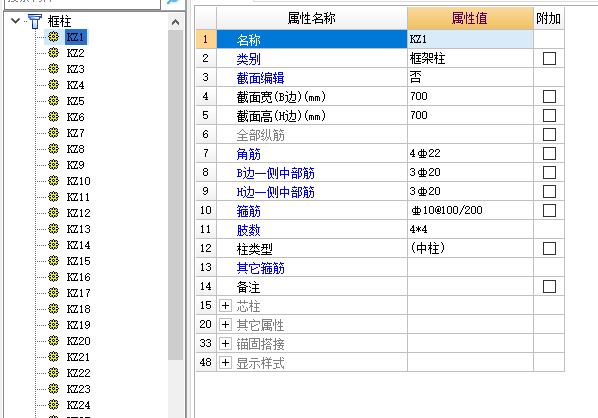Screen dimensions: 598x418
Task: Open the 截面编辑 property link
Action: 260,78
